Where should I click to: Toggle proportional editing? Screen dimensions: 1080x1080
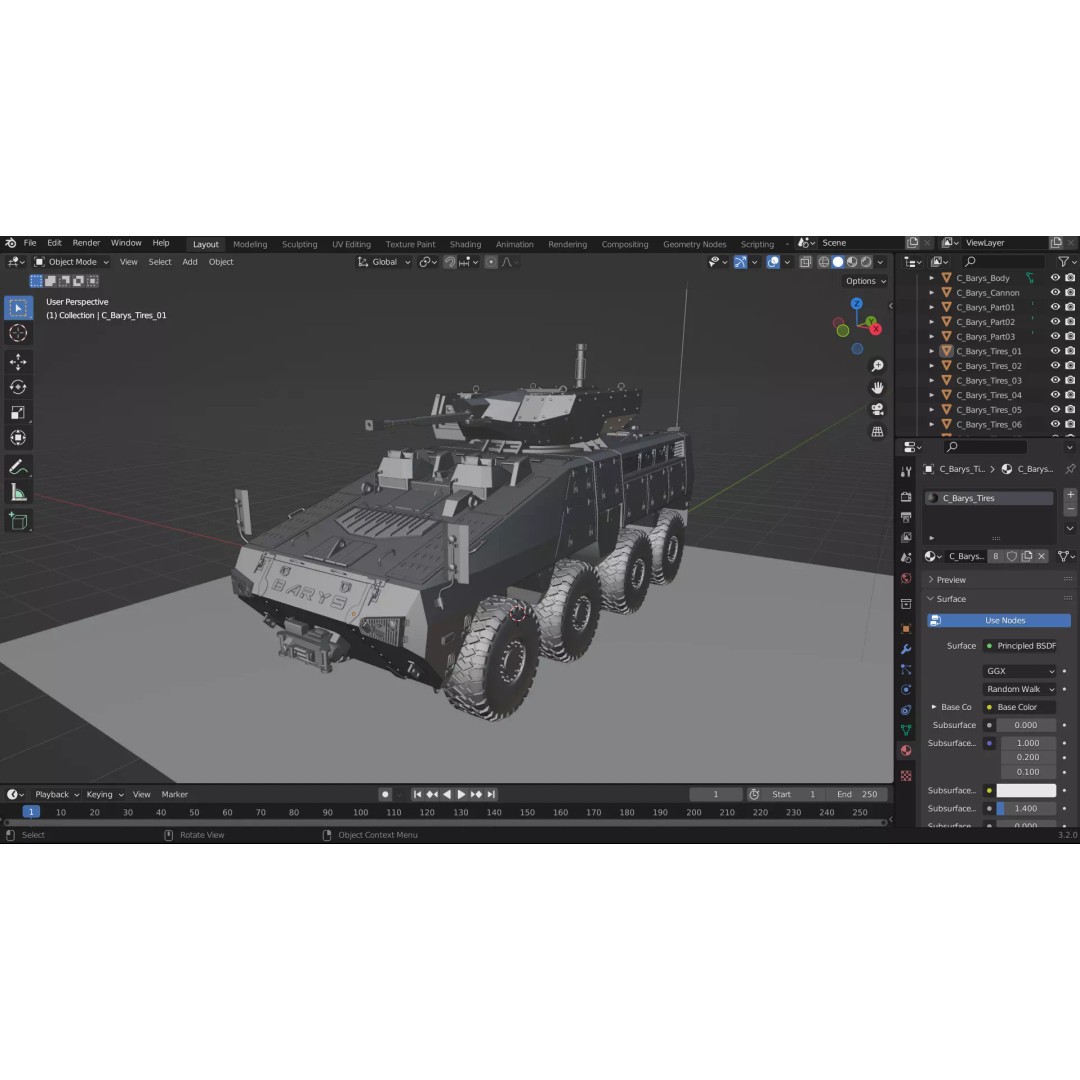point(490,262)
